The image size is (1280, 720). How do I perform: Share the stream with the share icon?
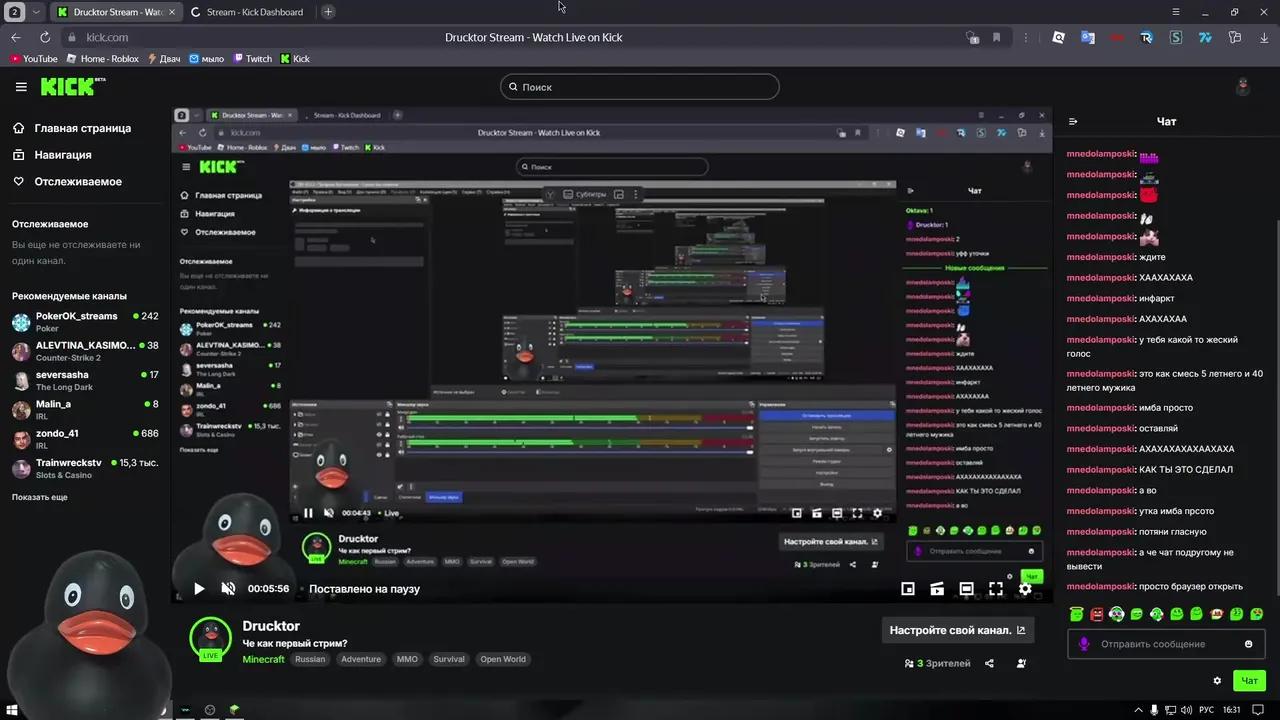989,663
